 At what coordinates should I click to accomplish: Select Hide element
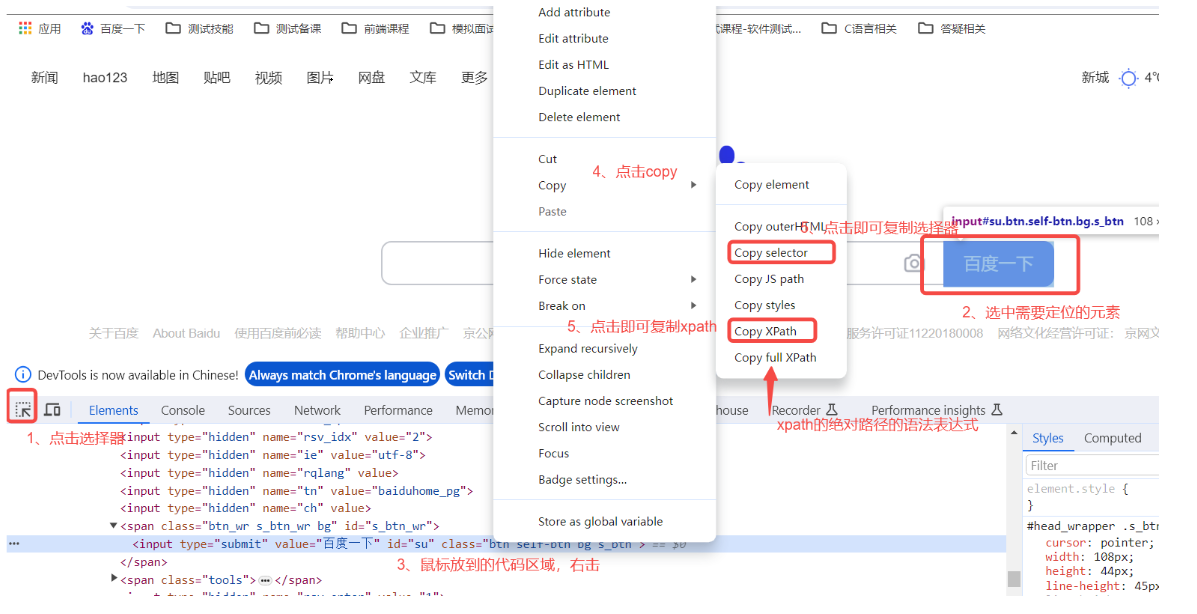tap(574, 254)
